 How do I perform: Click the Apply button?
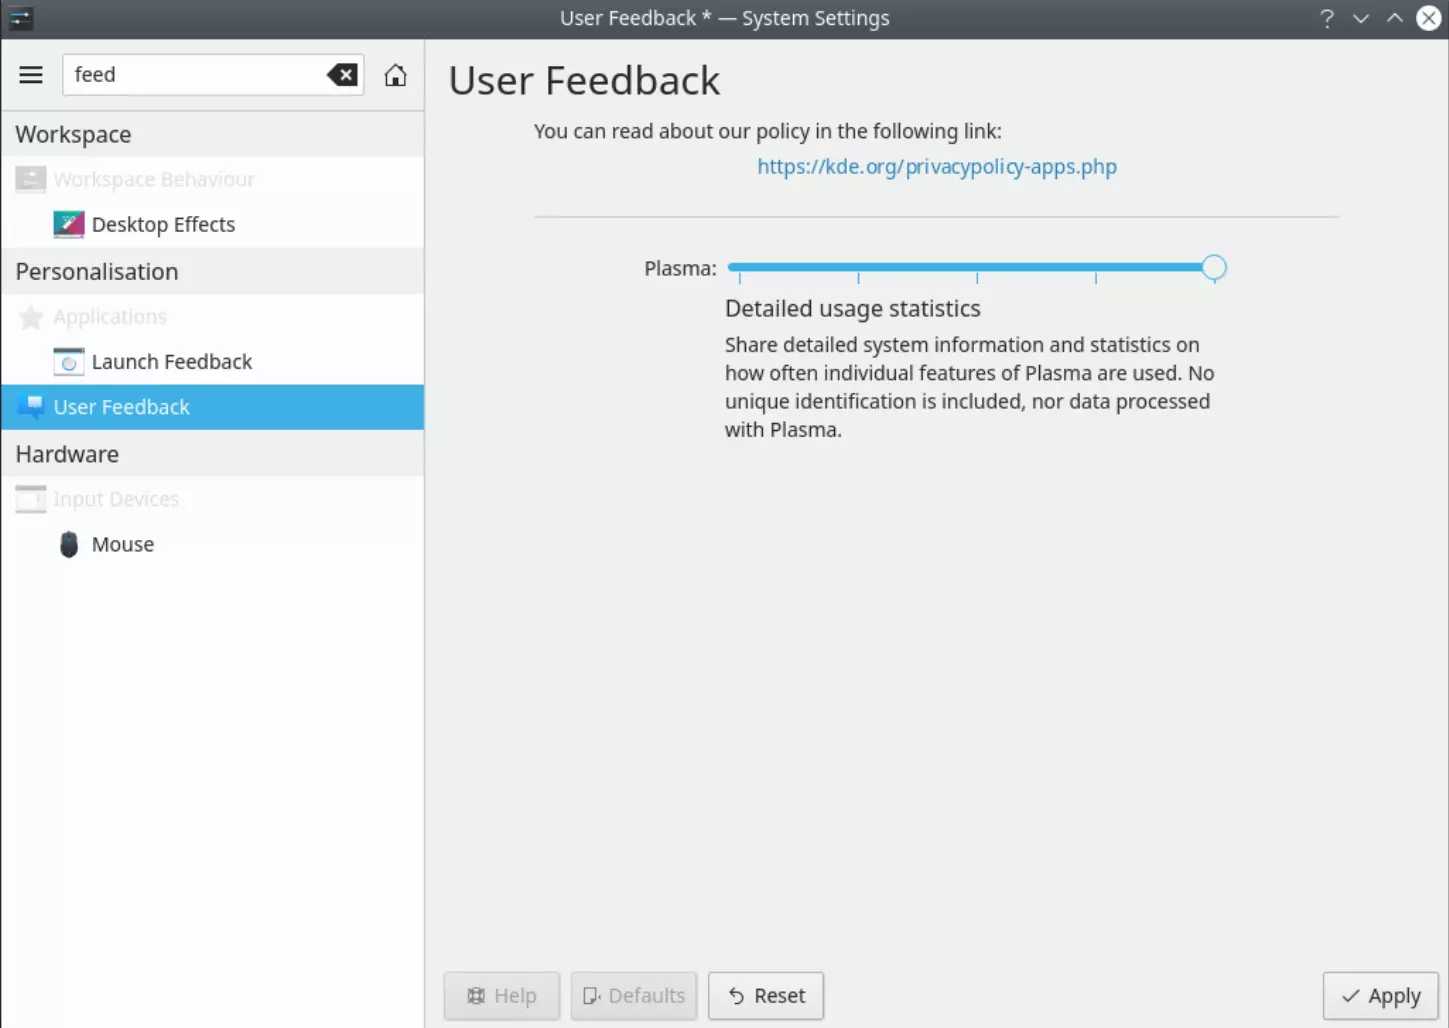pyautogui.click(x=1380, y=996)
